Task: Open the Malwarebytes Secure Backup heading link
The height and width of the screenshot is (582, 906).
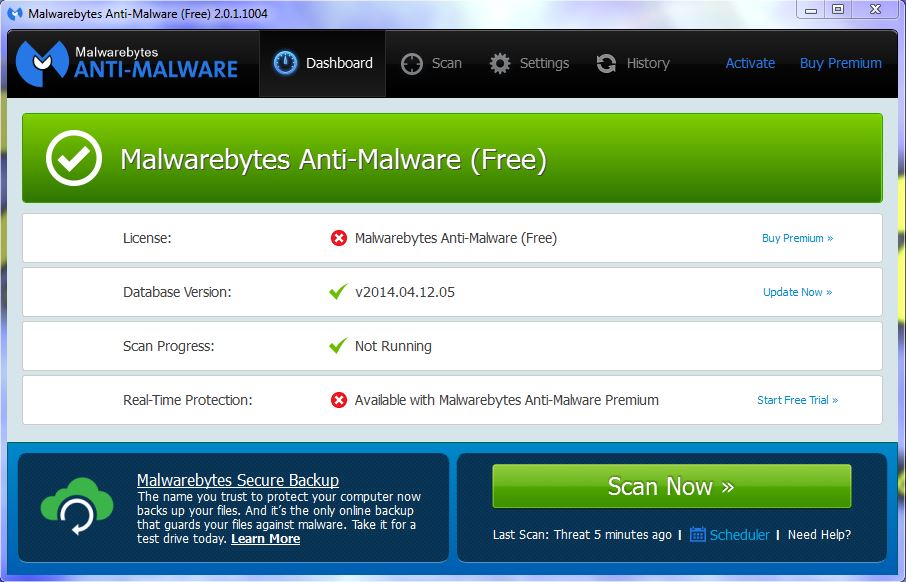Action: (x=237, y=480)
